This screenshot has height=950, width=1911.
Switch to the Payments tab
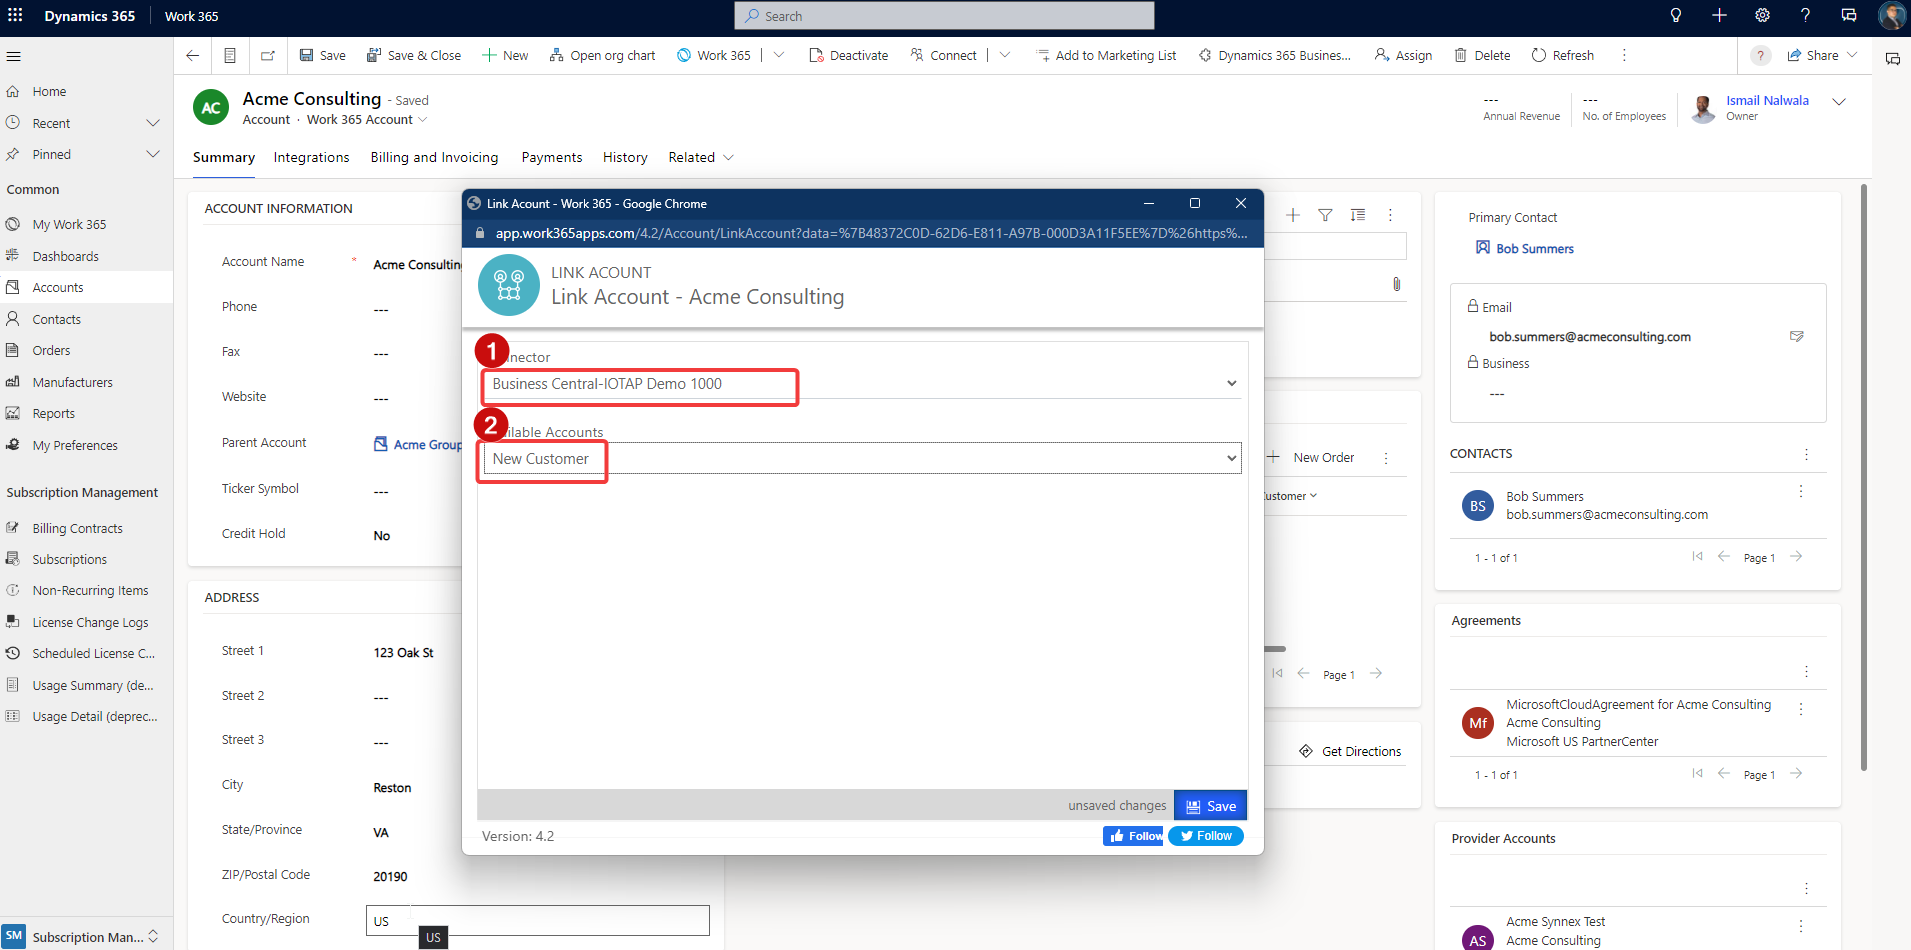tap(552, 158)
